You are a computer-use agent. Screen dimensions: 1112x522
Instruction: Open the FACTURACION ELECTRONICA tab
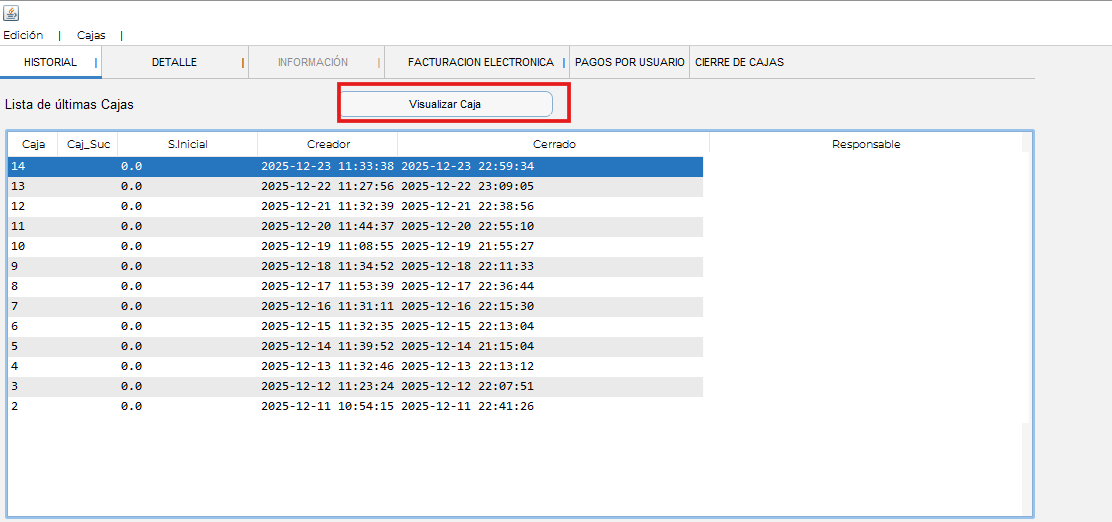tap(480, 62)
